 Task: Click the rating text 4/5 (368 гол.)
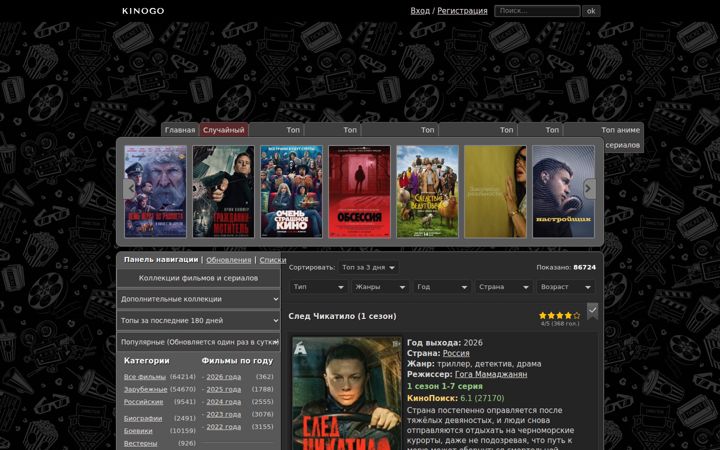tap(560, 324)
